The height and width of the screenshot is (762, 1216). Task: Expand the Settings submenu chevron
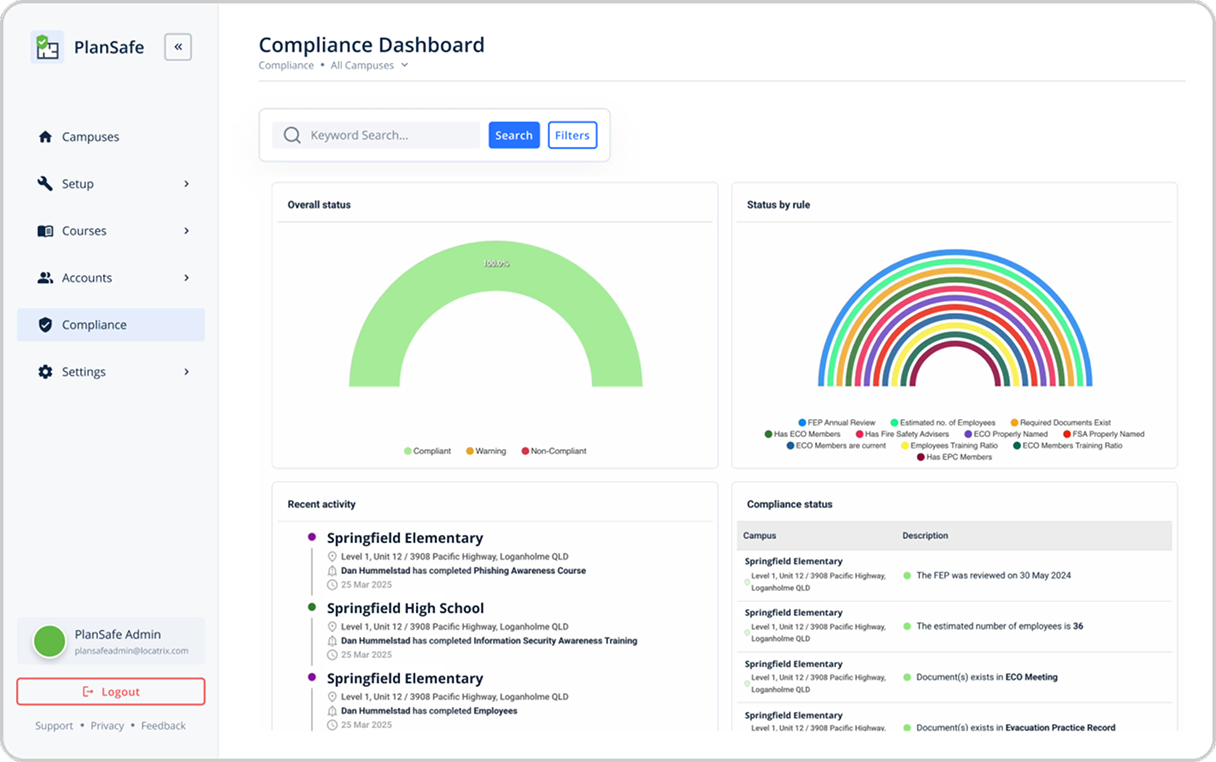[x=186, y=371]
